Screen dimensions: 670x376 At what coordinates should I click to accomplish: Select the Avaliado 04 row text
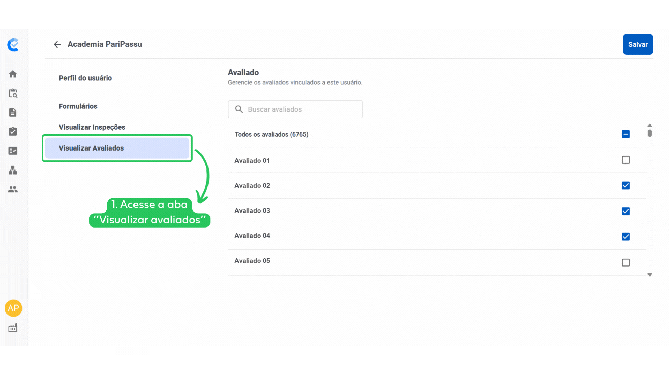pyautogui.click(x=252, y=235)
